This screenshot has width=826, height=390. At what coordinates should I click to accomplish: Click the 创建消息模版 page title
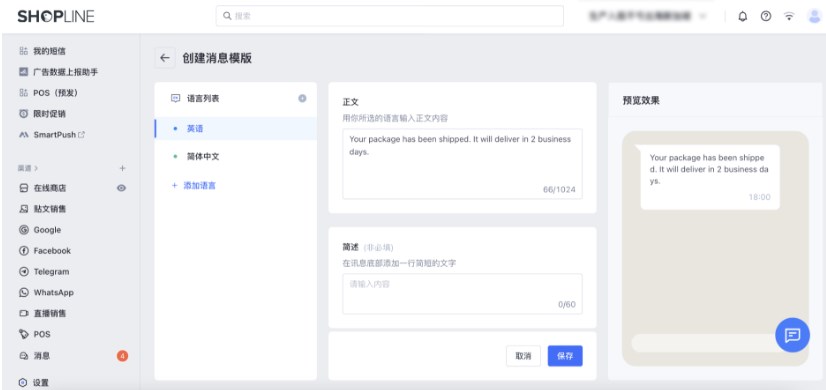(x=217, y=58)
